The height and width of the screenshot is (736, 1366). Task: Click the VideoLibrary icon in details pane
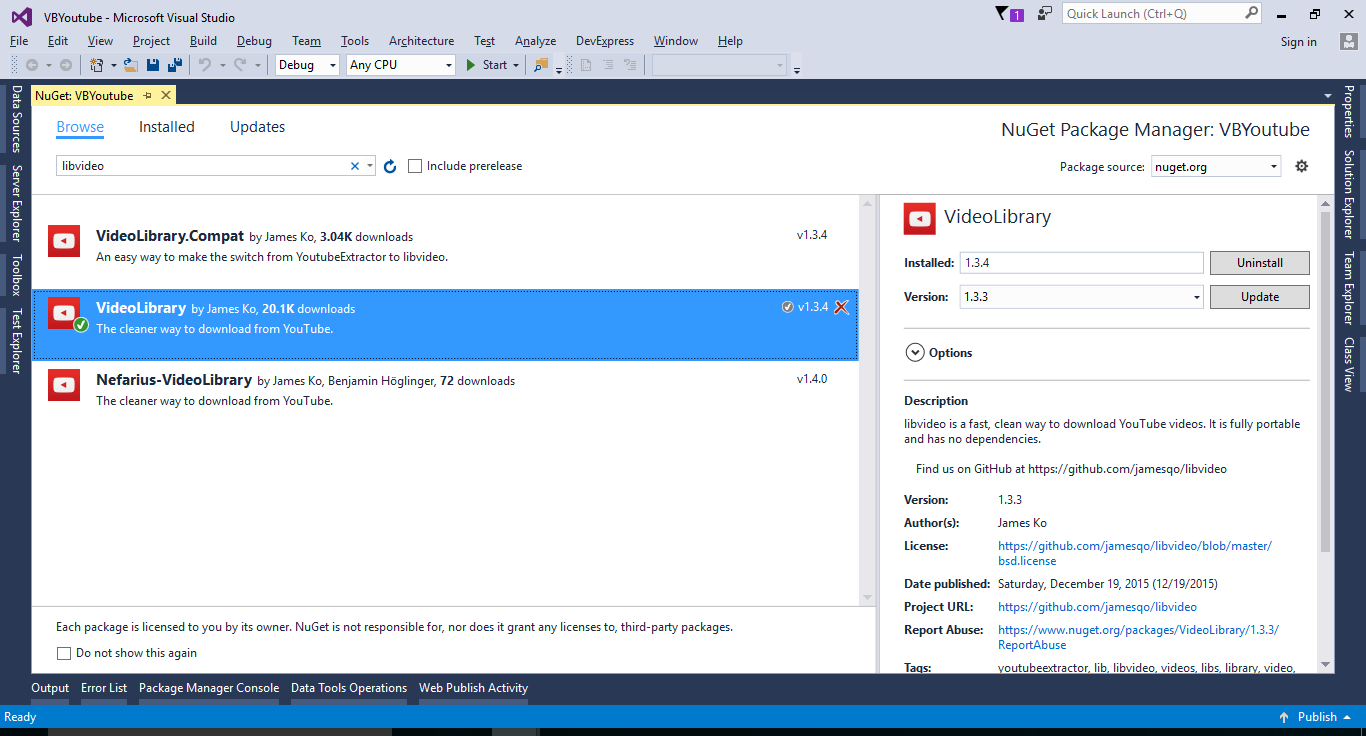point(920,218)
